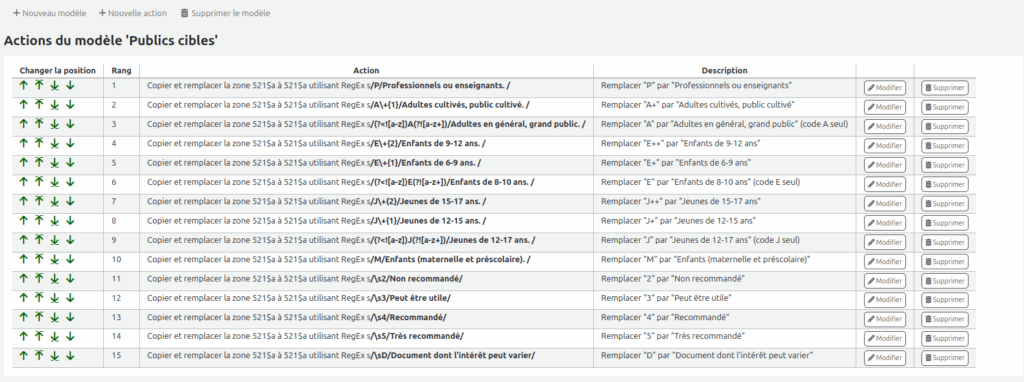Move rank 5 action up one position
This screenshot has height=382, width=1024.
click(x=24, y=163)
